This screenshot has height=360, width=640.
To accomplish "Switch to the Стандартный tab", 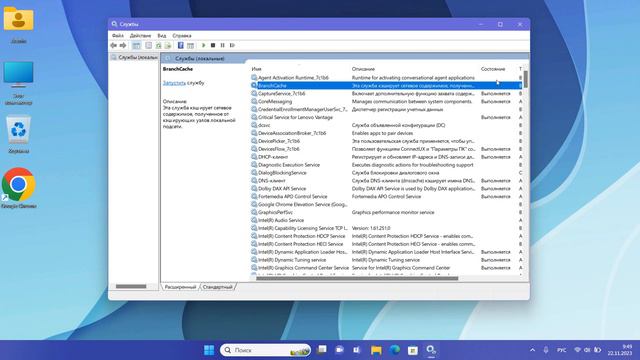I will click(x=218, y=287).
